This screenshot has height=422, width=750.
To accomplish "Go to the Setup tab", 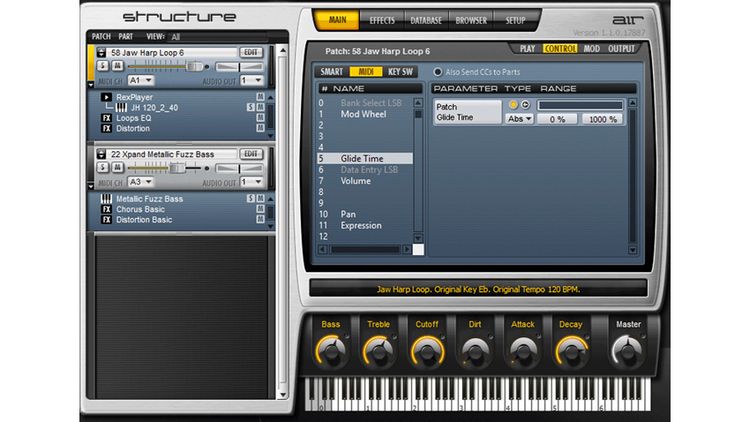I will 515,21.
